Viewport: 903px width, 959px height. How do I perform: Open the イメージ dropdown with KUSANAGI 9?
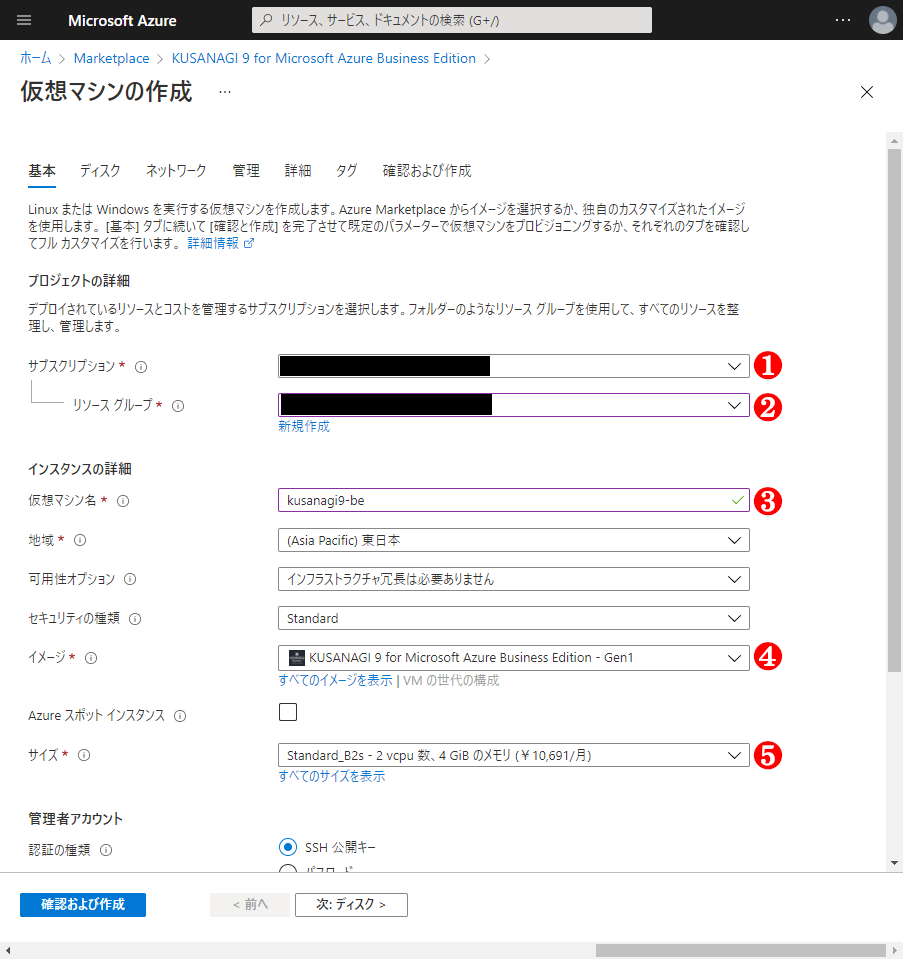(x=514, y=658)
